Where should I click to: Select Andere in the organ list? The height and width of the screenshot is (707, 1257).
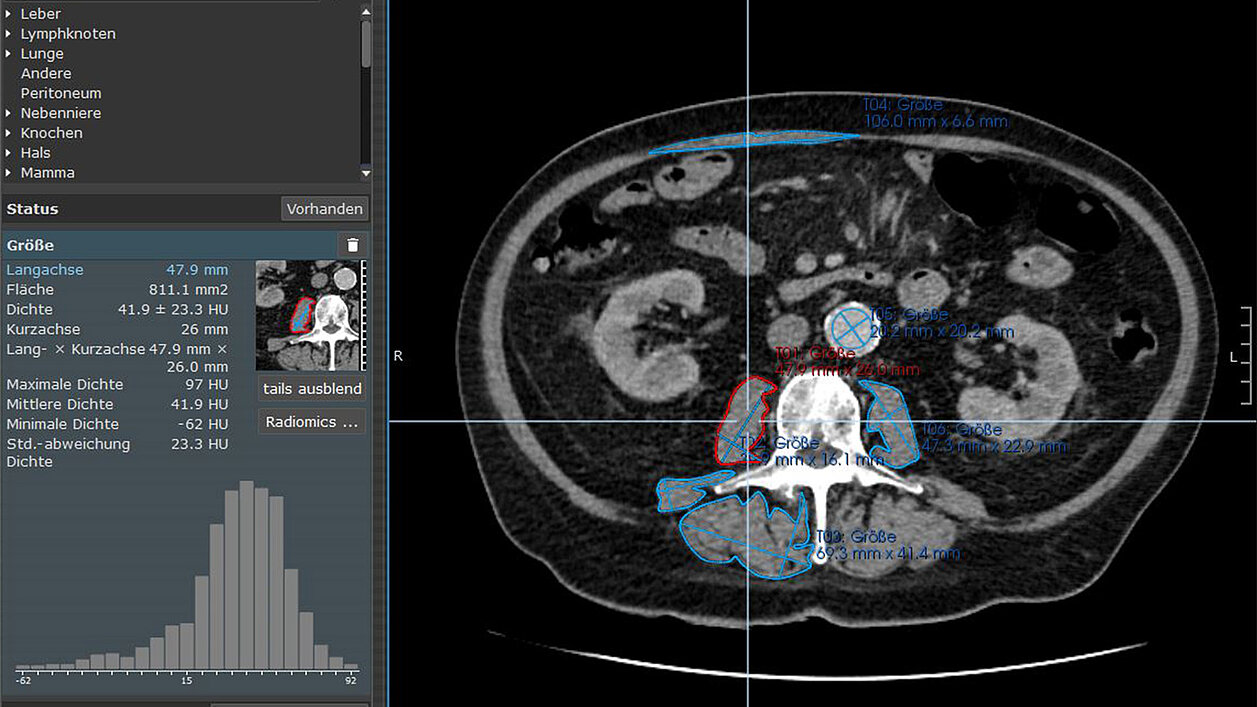46,73
